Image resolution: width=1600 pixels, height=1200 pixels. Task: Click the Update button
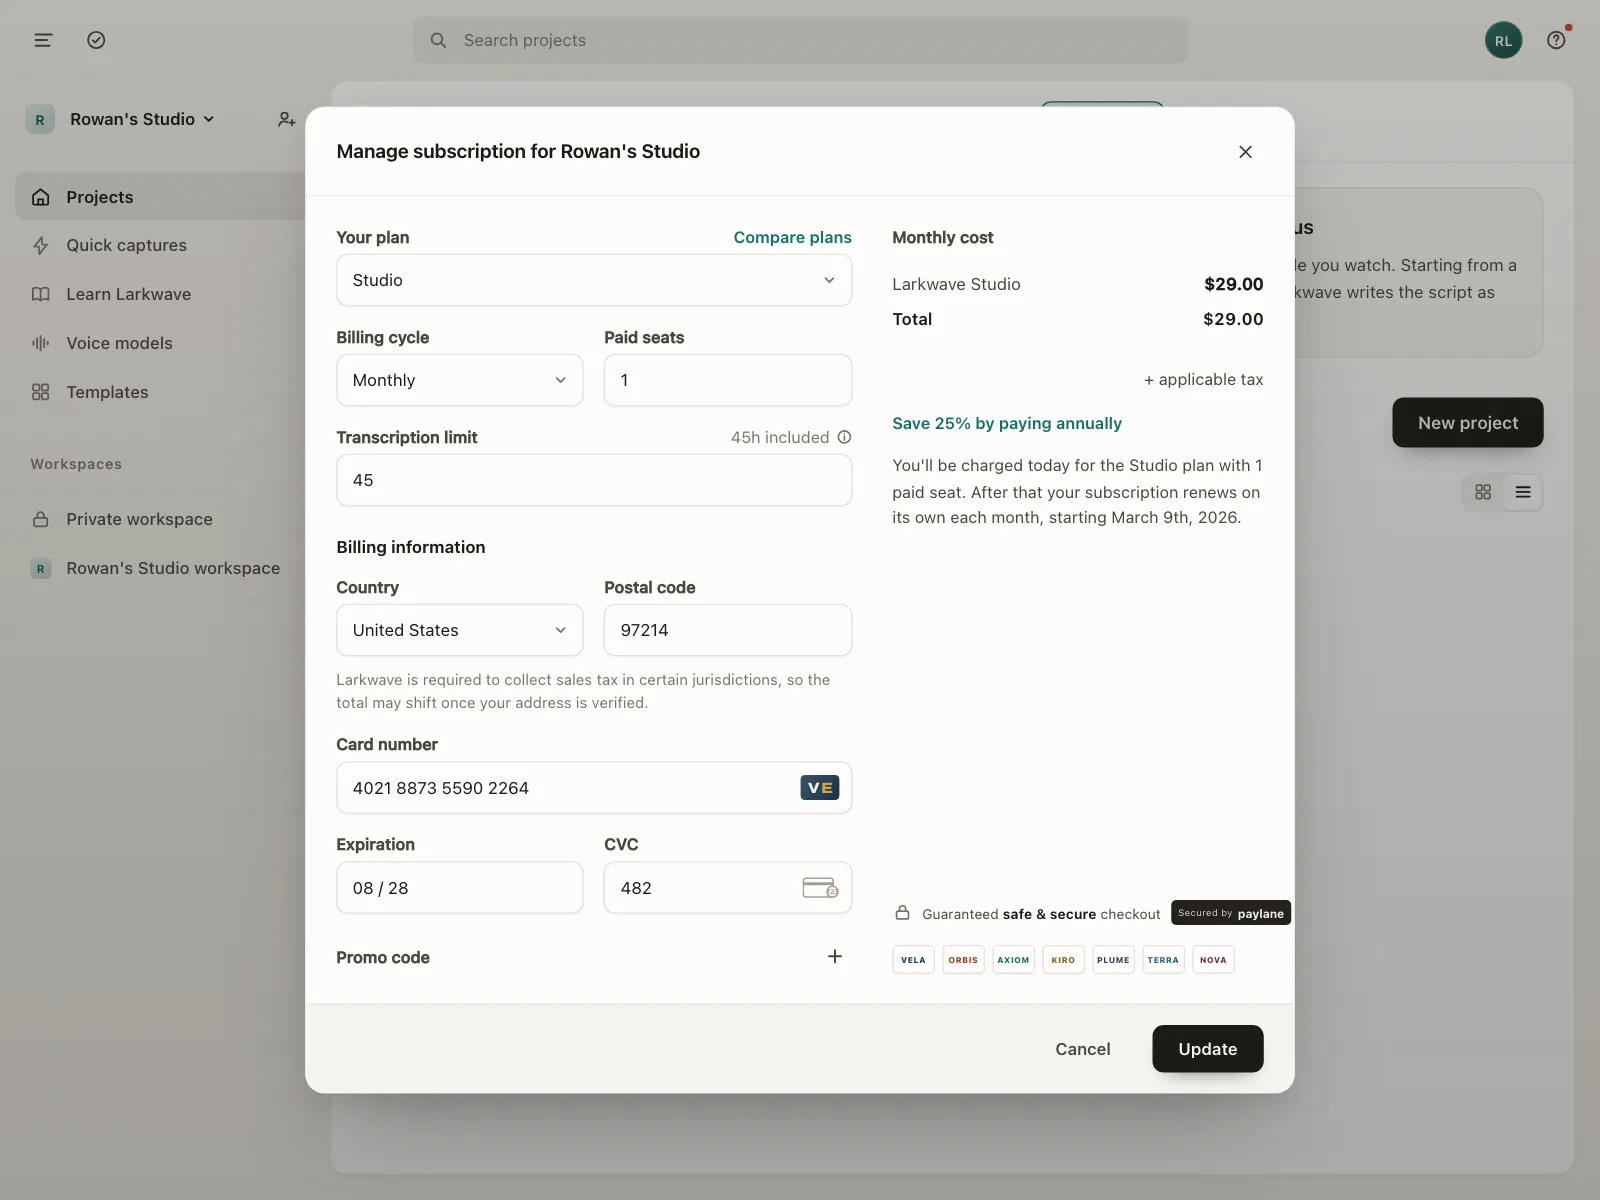point(1208,1049)
